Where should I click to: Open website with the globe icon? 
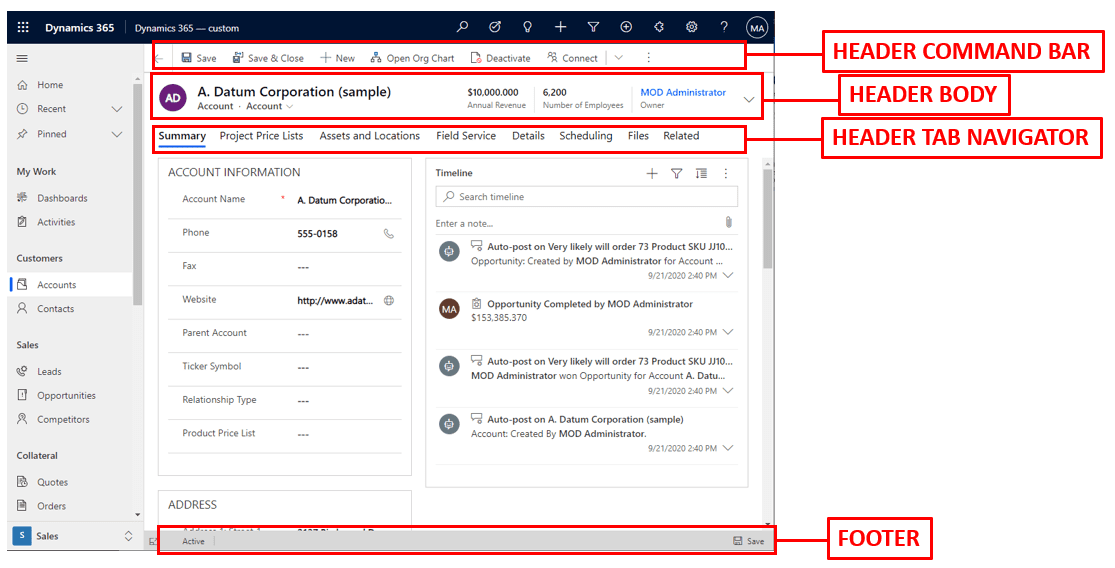click(389, 301)
